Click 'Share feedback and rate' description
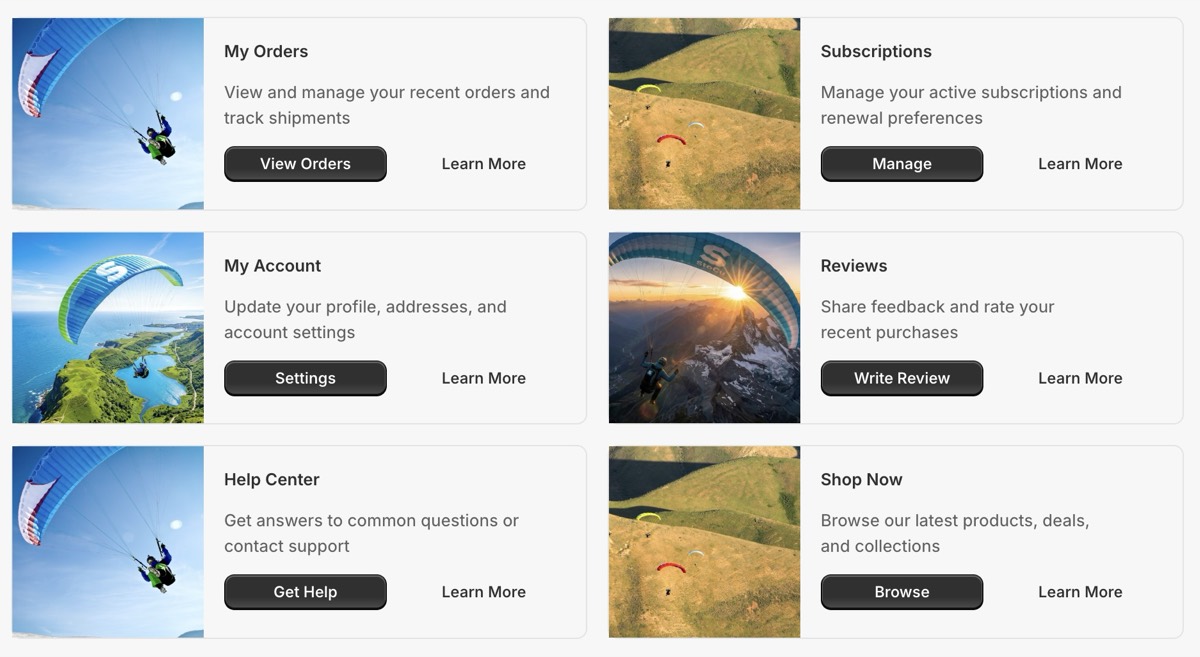 pos(938,319)
